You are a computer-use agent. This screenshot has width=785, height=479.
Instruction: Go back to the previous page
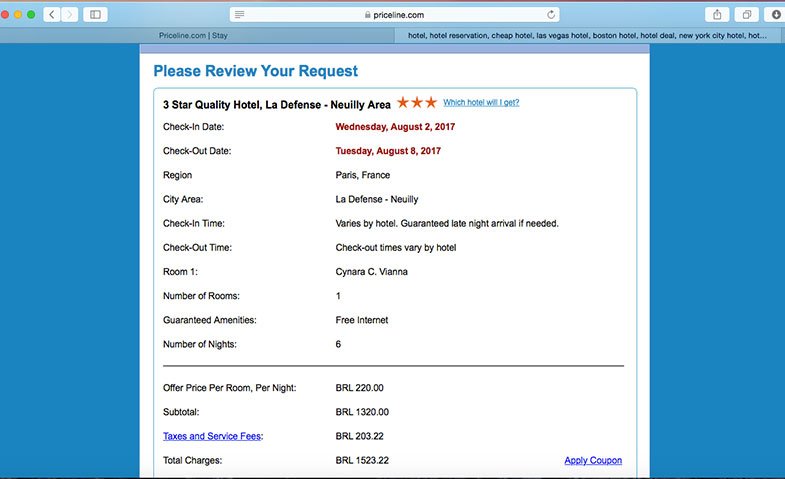tap(51, 15)
